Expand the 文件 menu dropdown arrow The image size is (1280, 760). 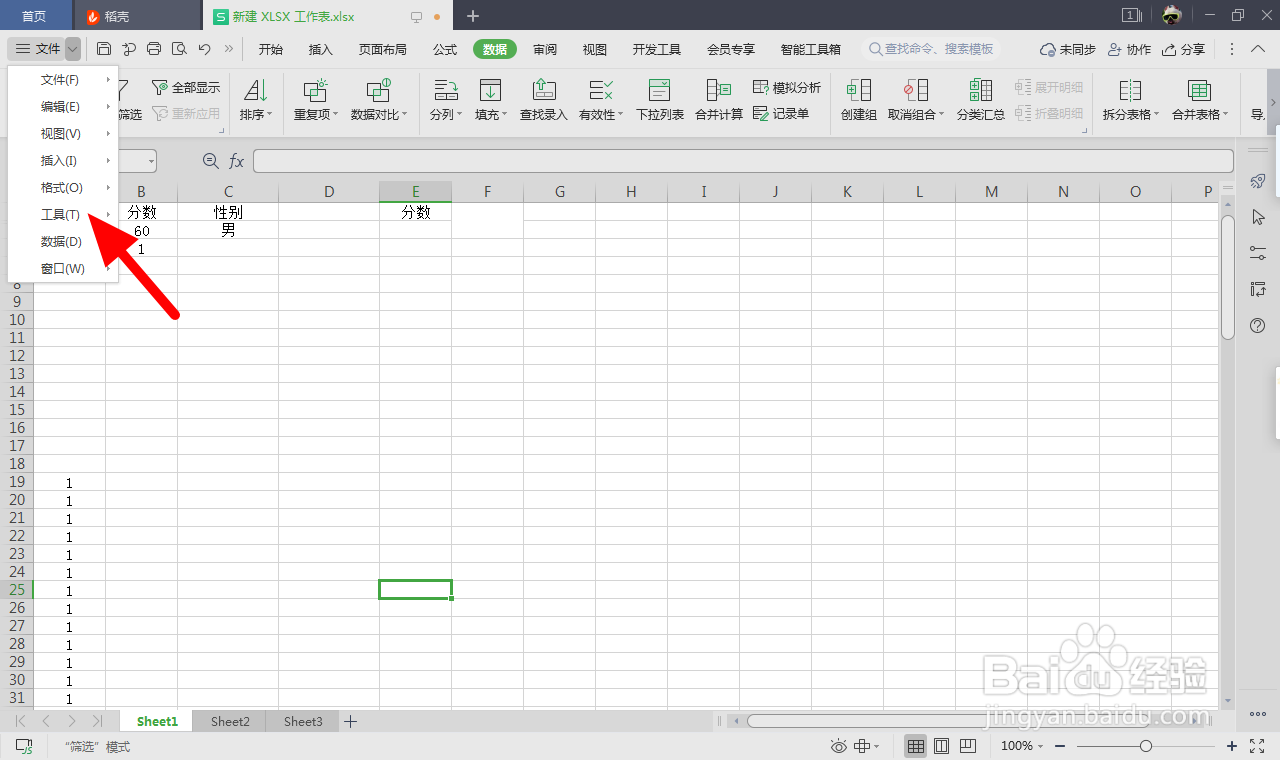(73, 49)
